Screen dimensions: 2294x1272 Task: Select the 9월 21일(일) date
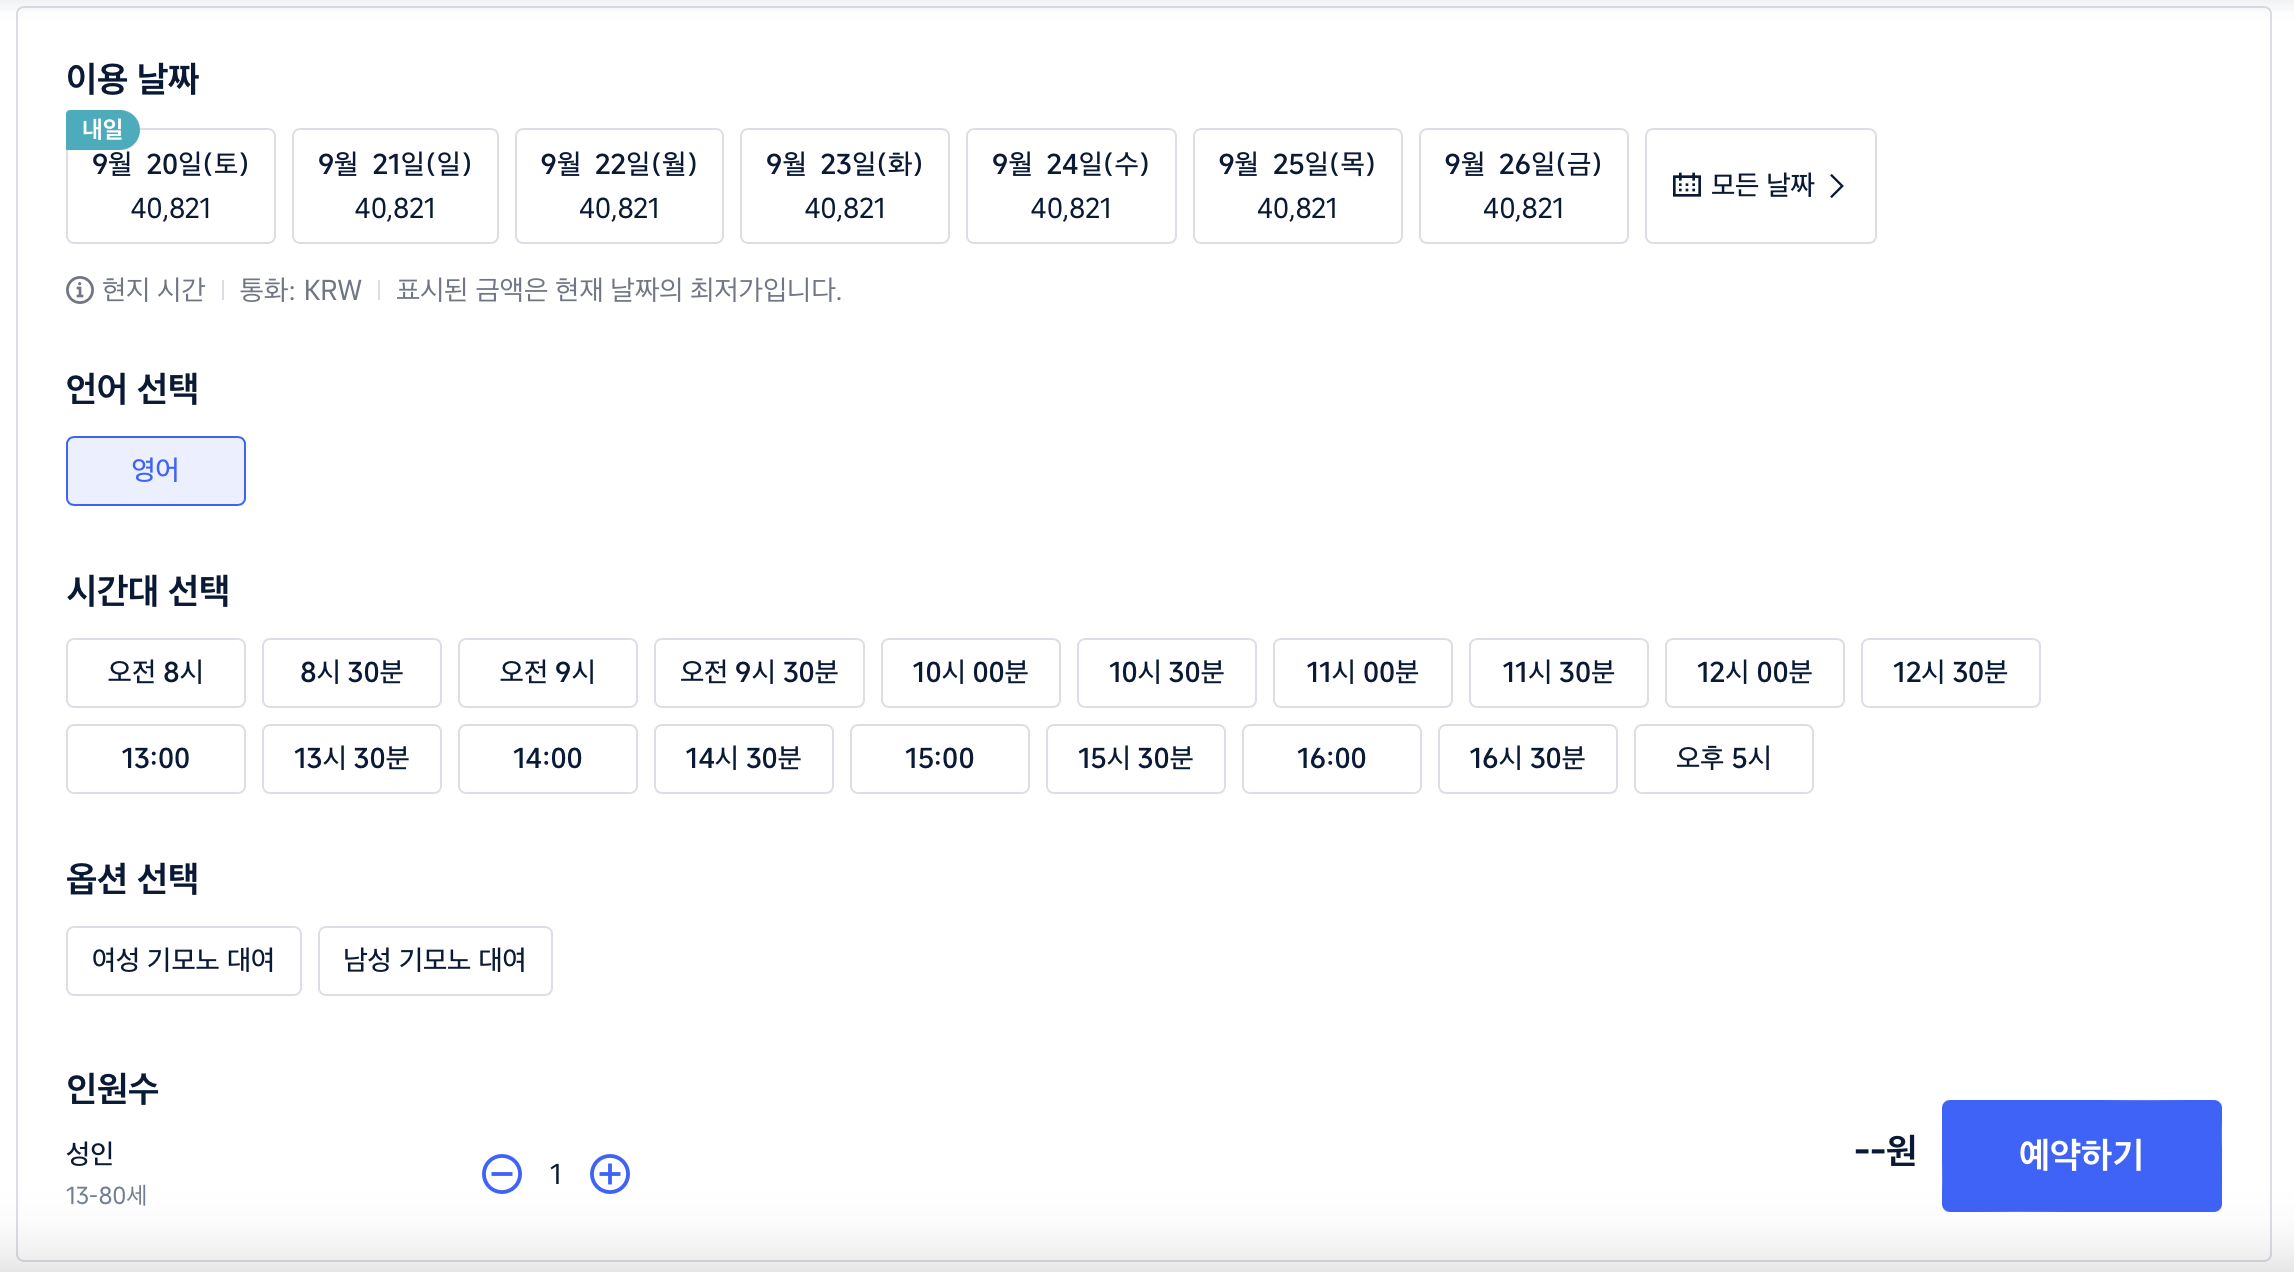point(395,186)
